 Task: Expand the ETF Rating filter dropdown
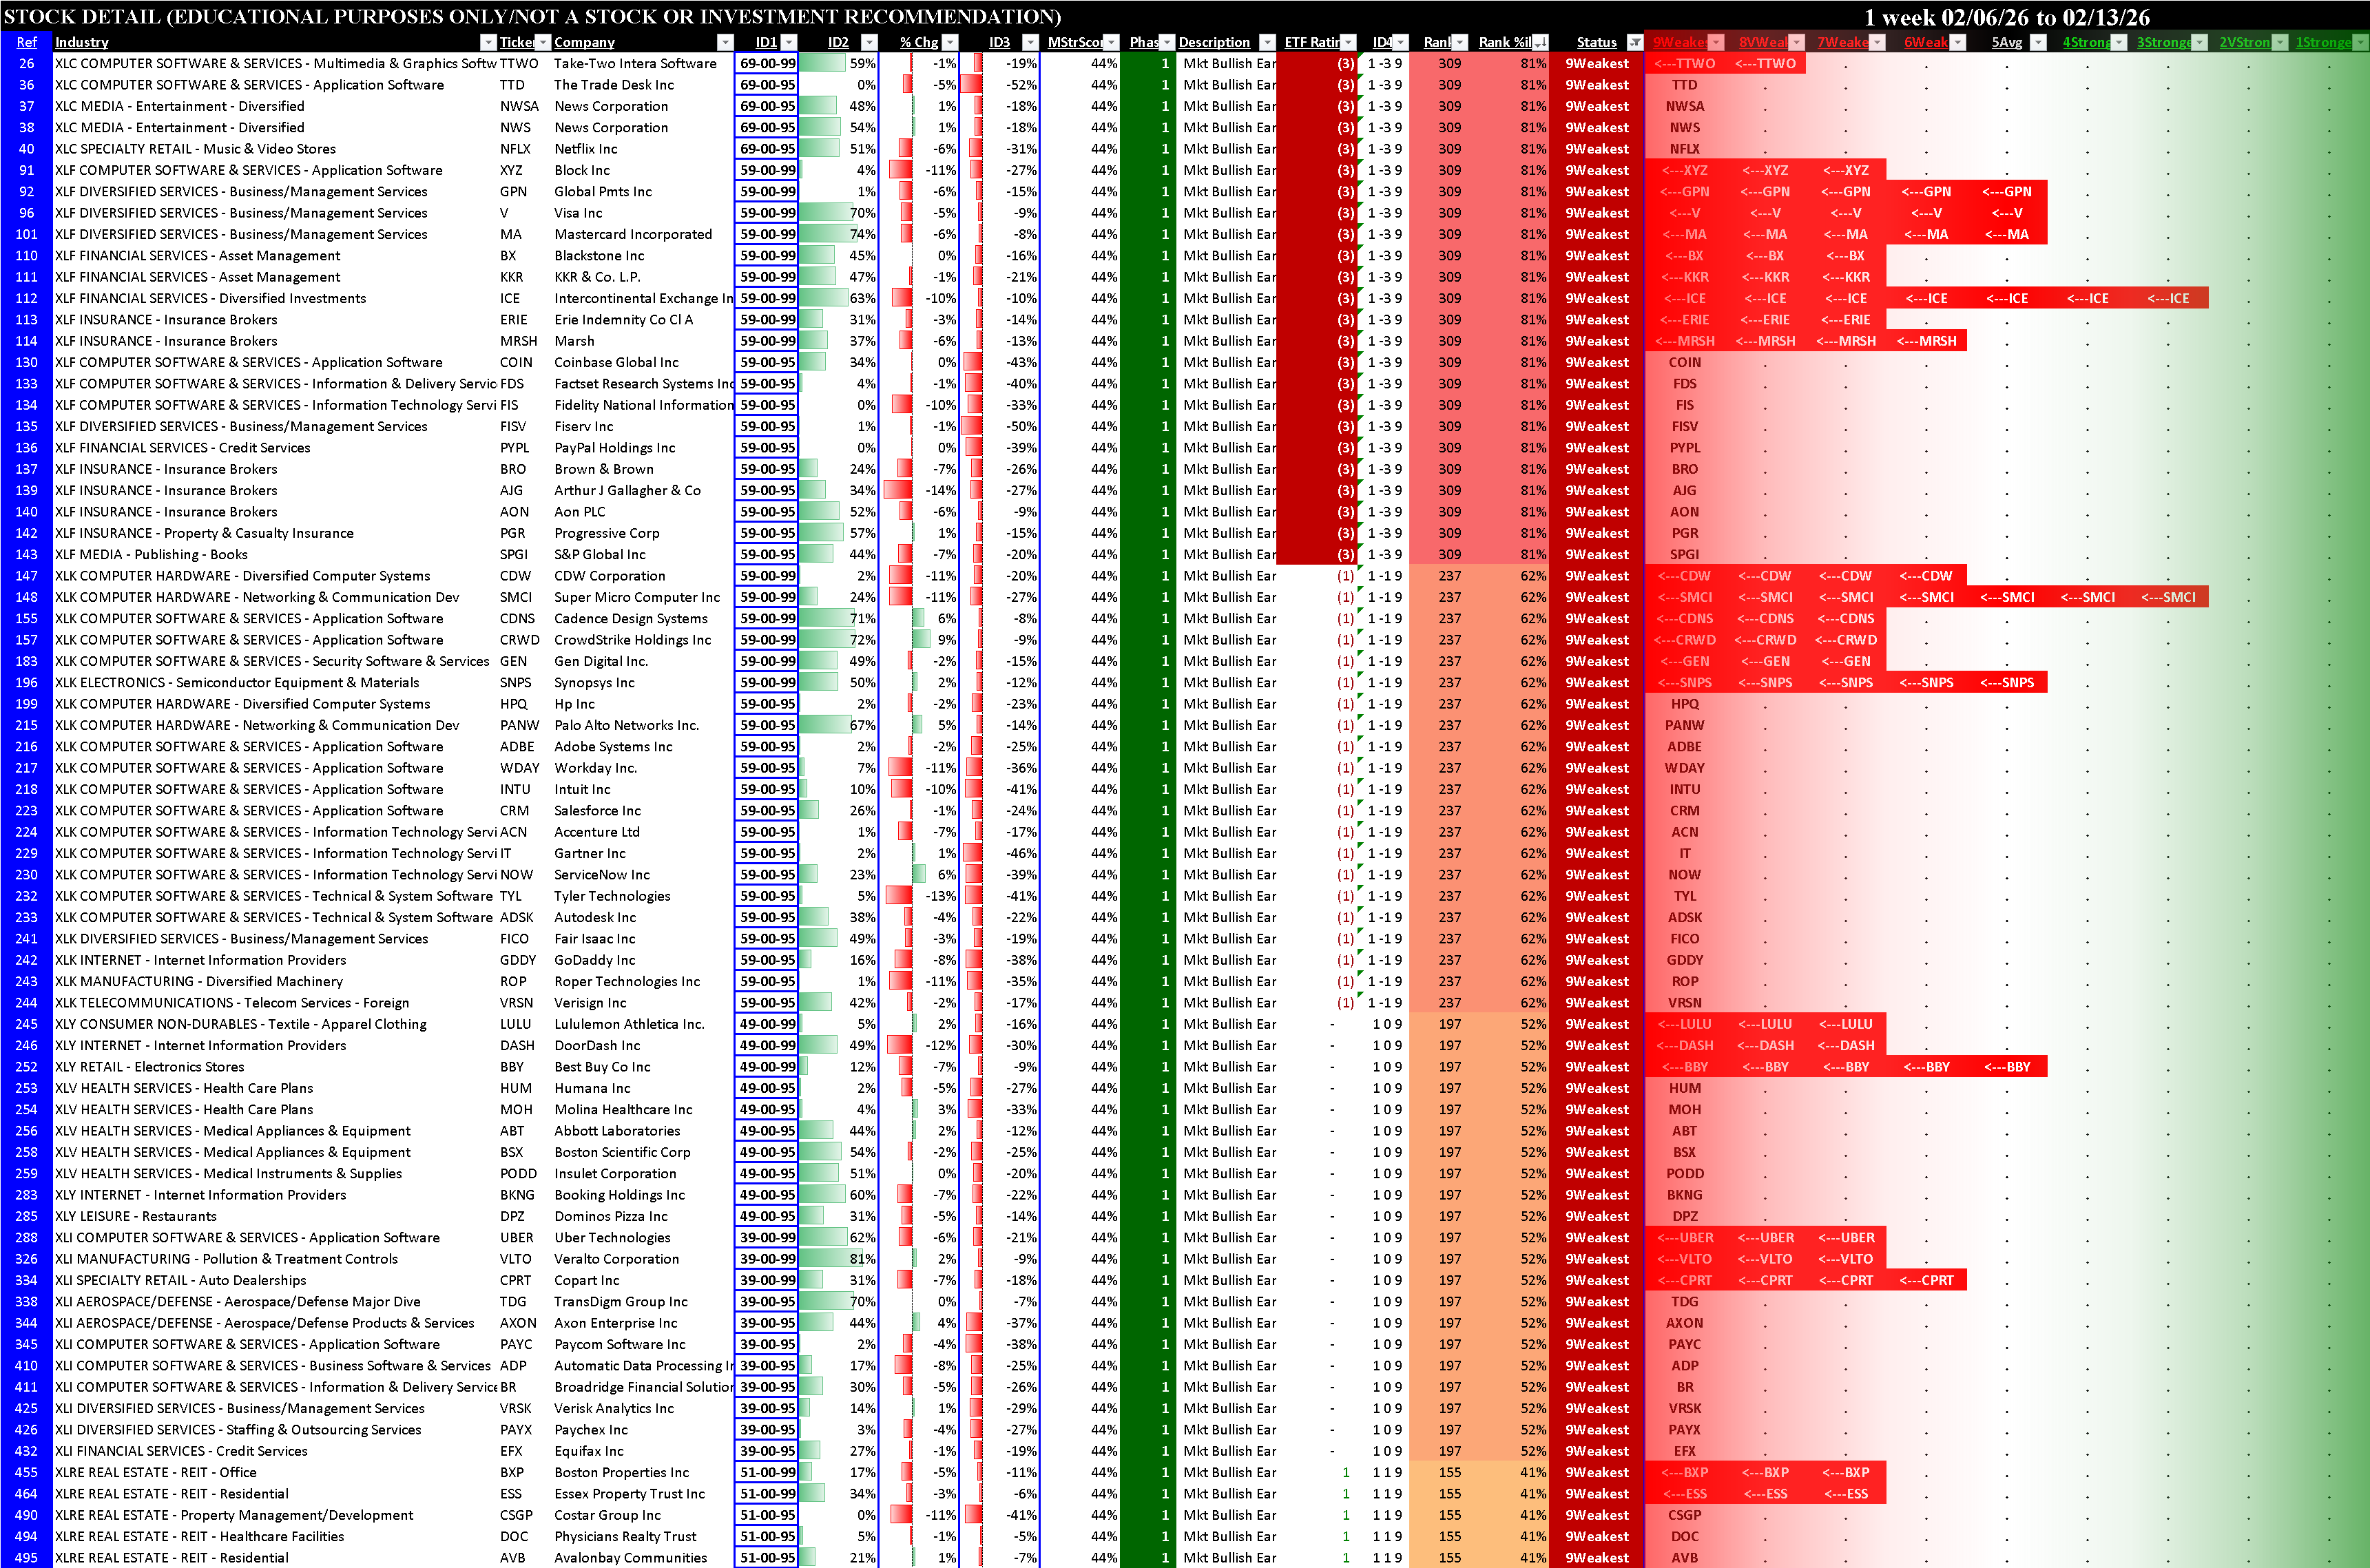click(1348, 42)
